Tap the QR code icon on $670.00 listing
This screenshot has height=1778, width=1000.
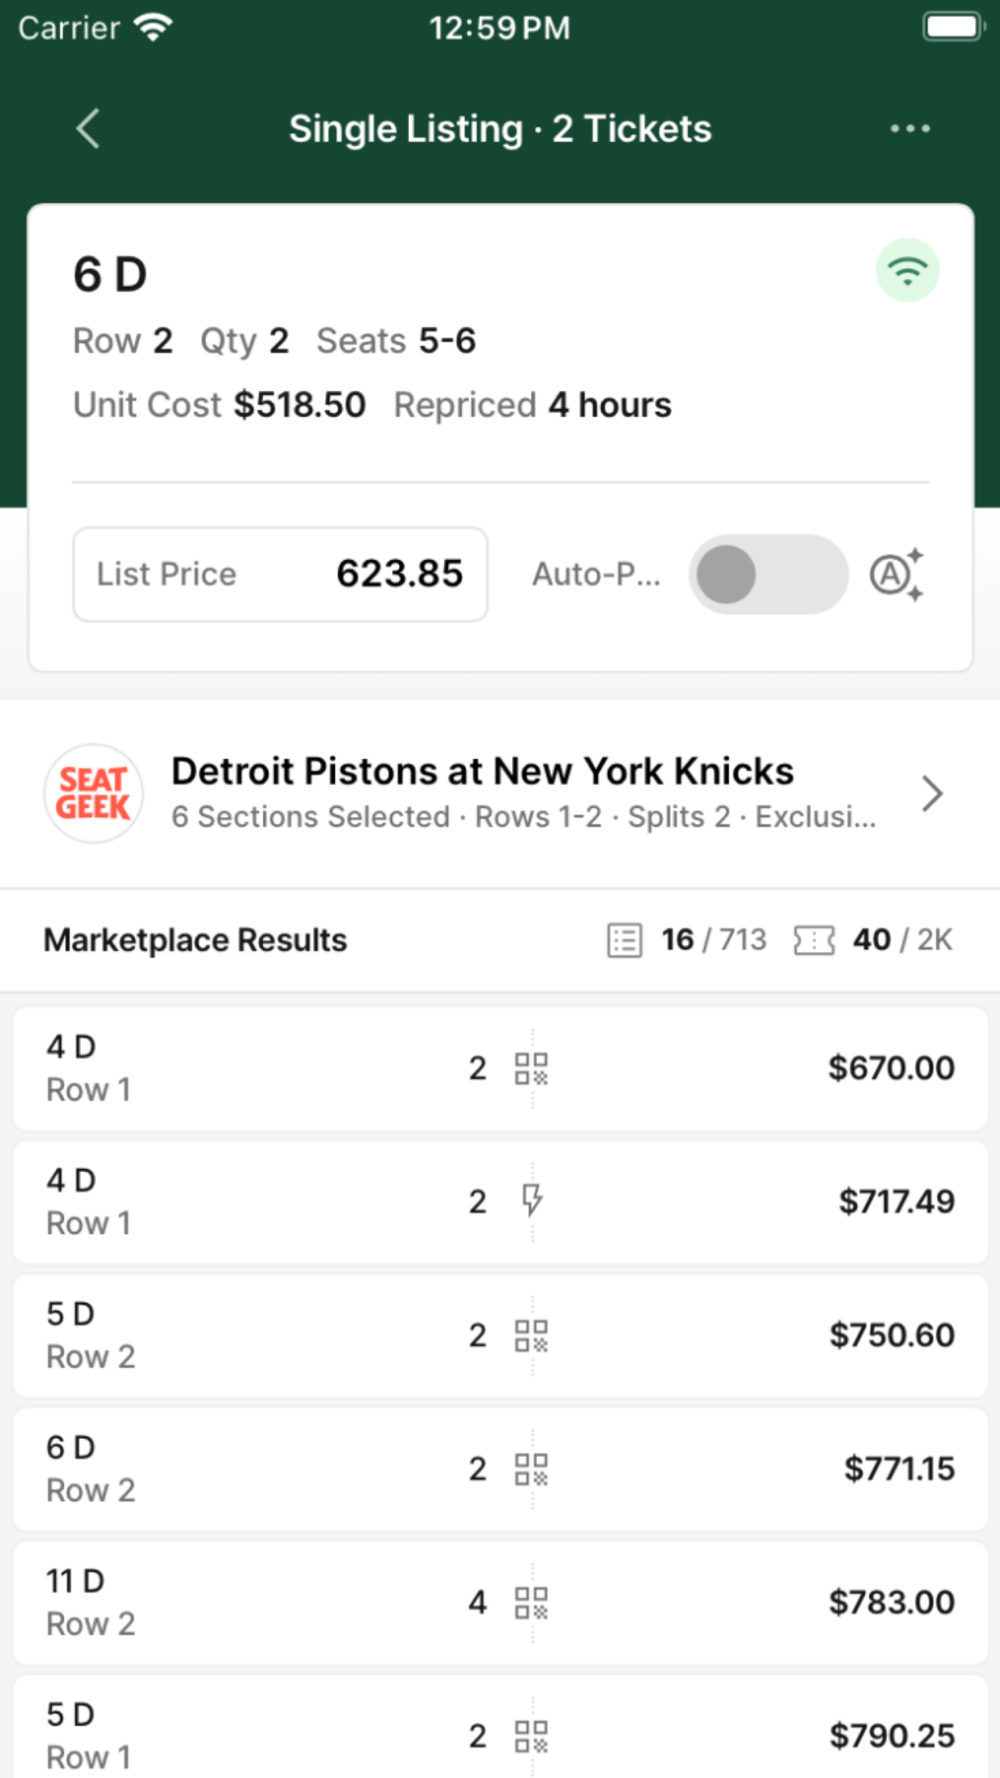[x=531, y=1068]
